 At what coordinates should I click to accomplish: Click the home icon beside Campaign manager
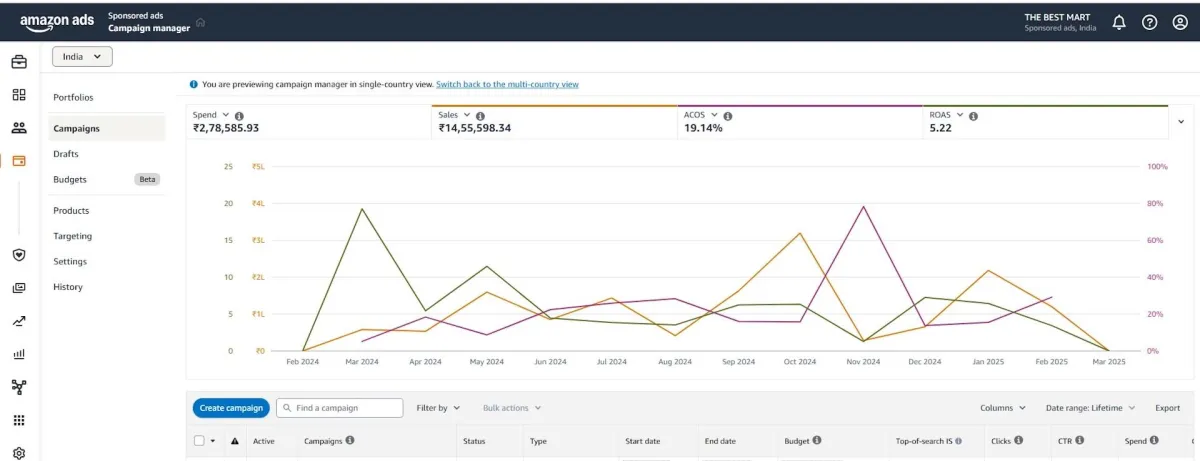coord(201,22)
